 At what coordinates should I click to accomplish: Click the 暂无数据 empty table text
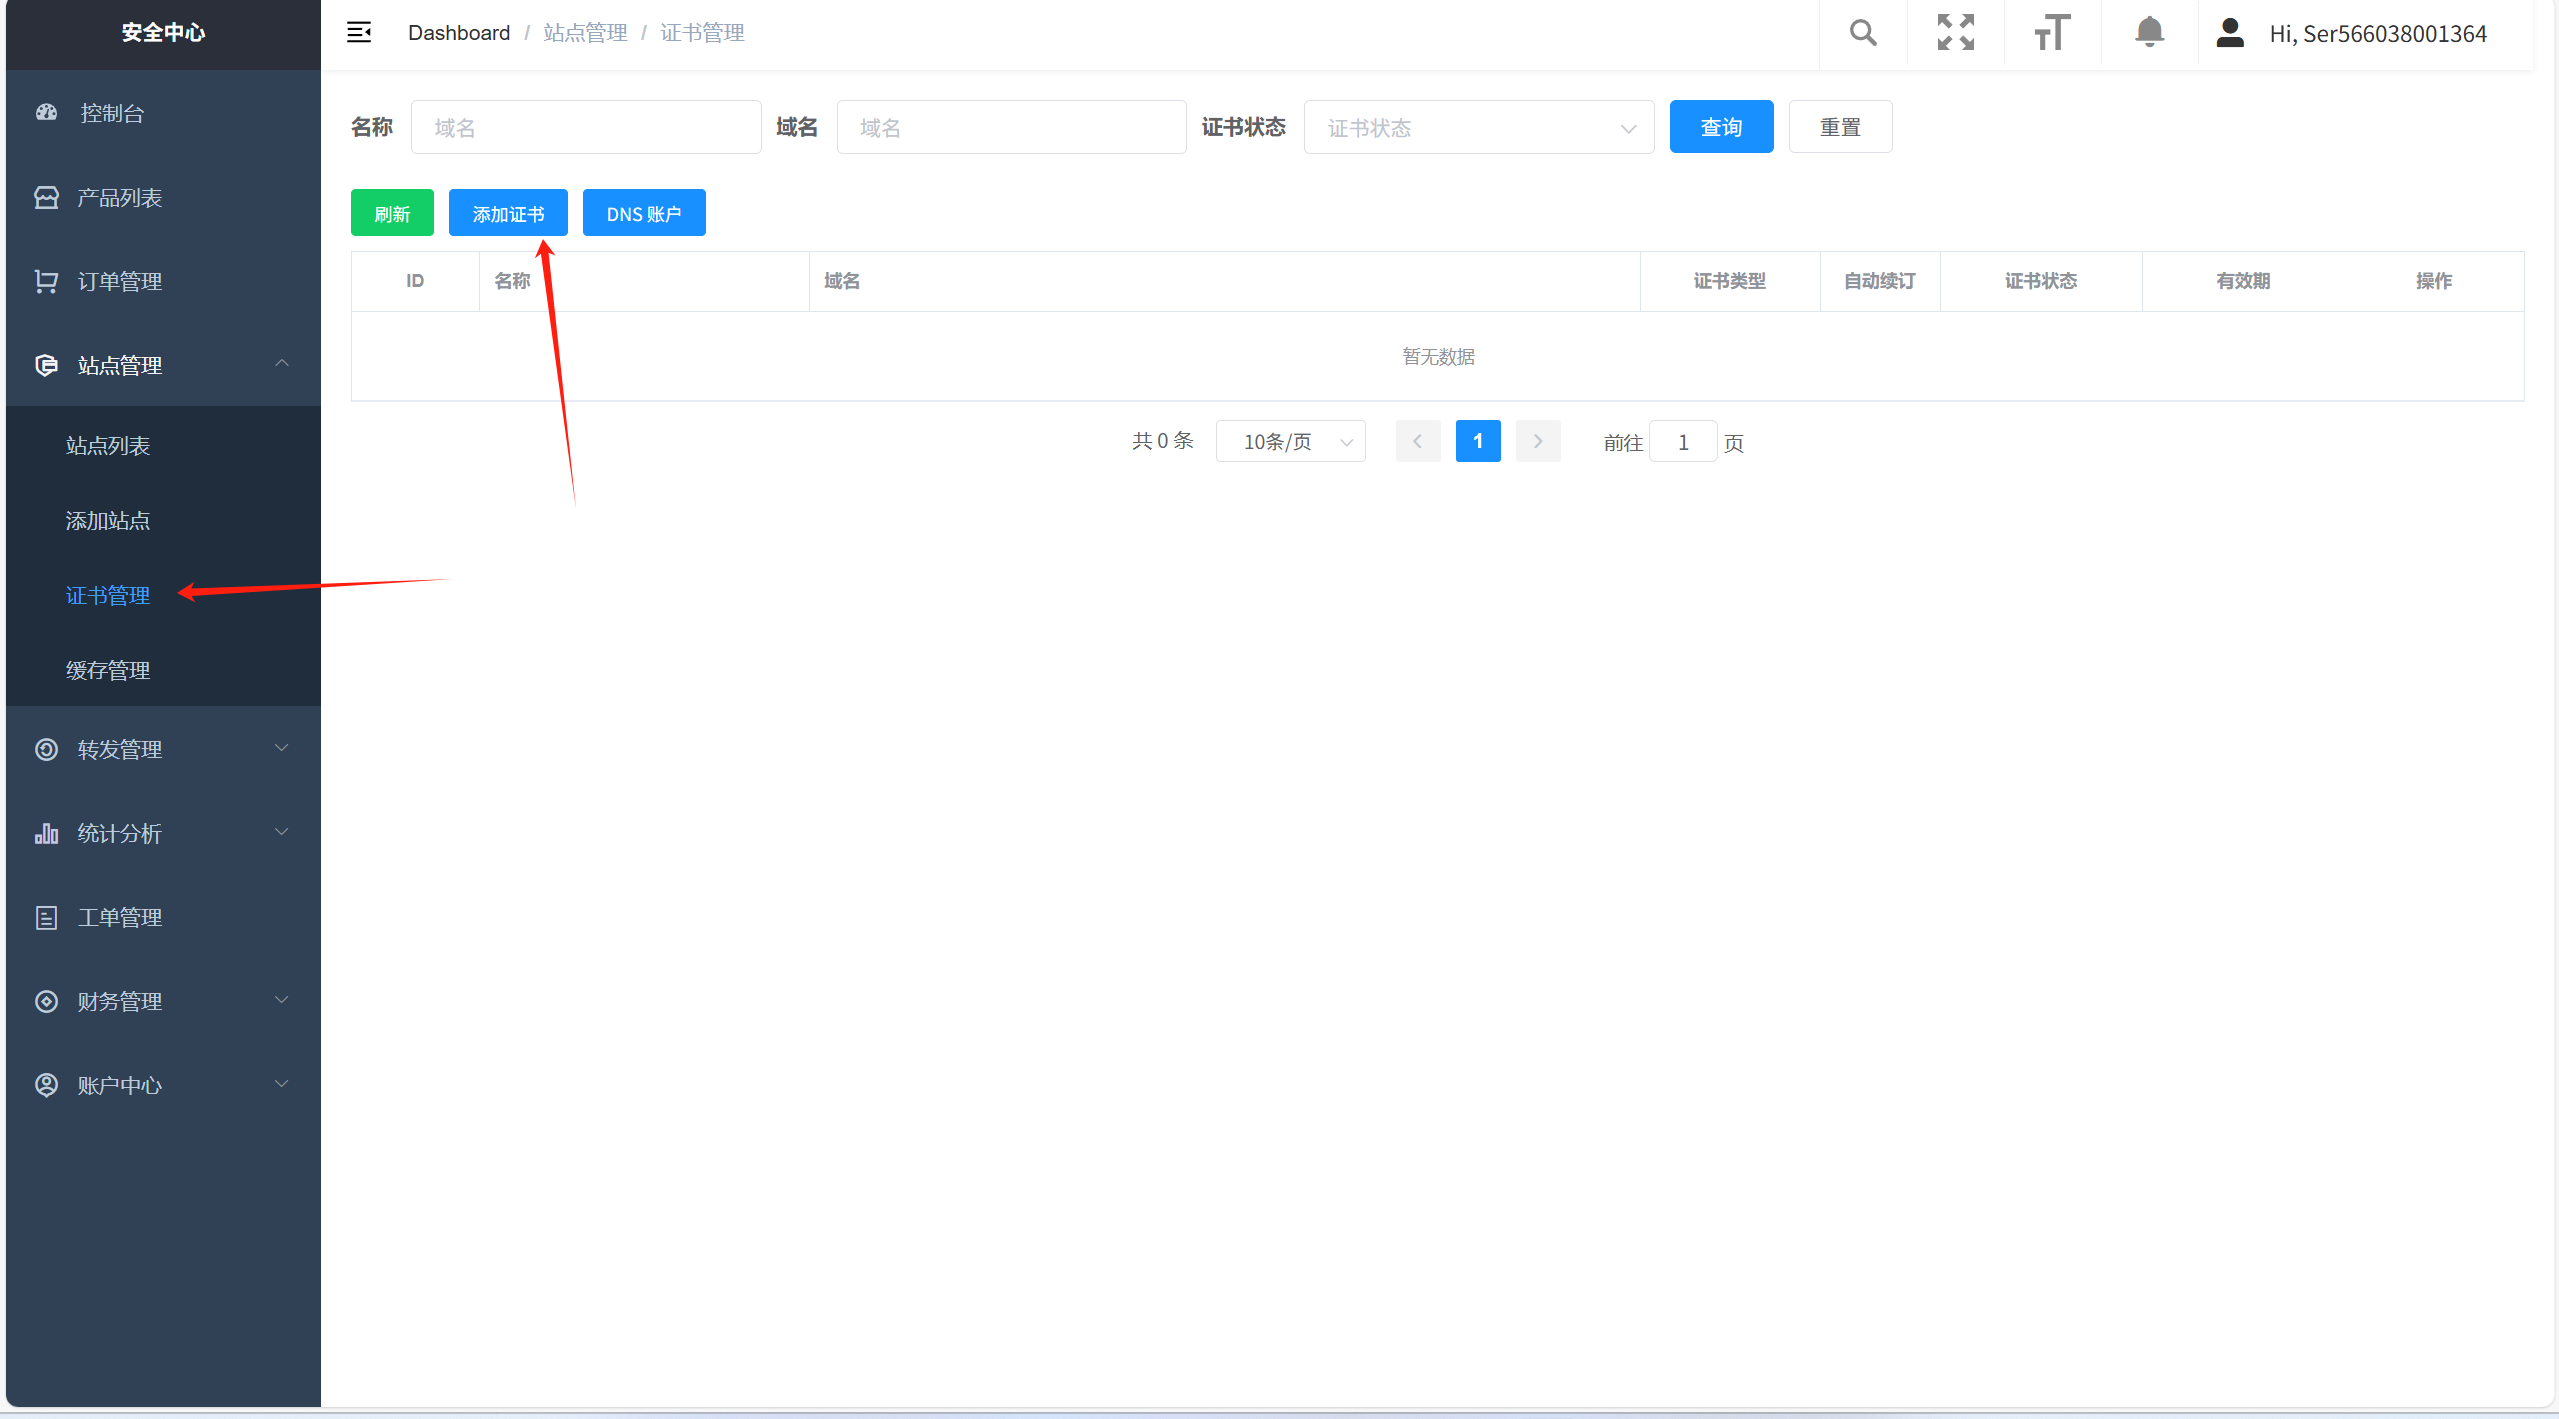click(1438, 357)
